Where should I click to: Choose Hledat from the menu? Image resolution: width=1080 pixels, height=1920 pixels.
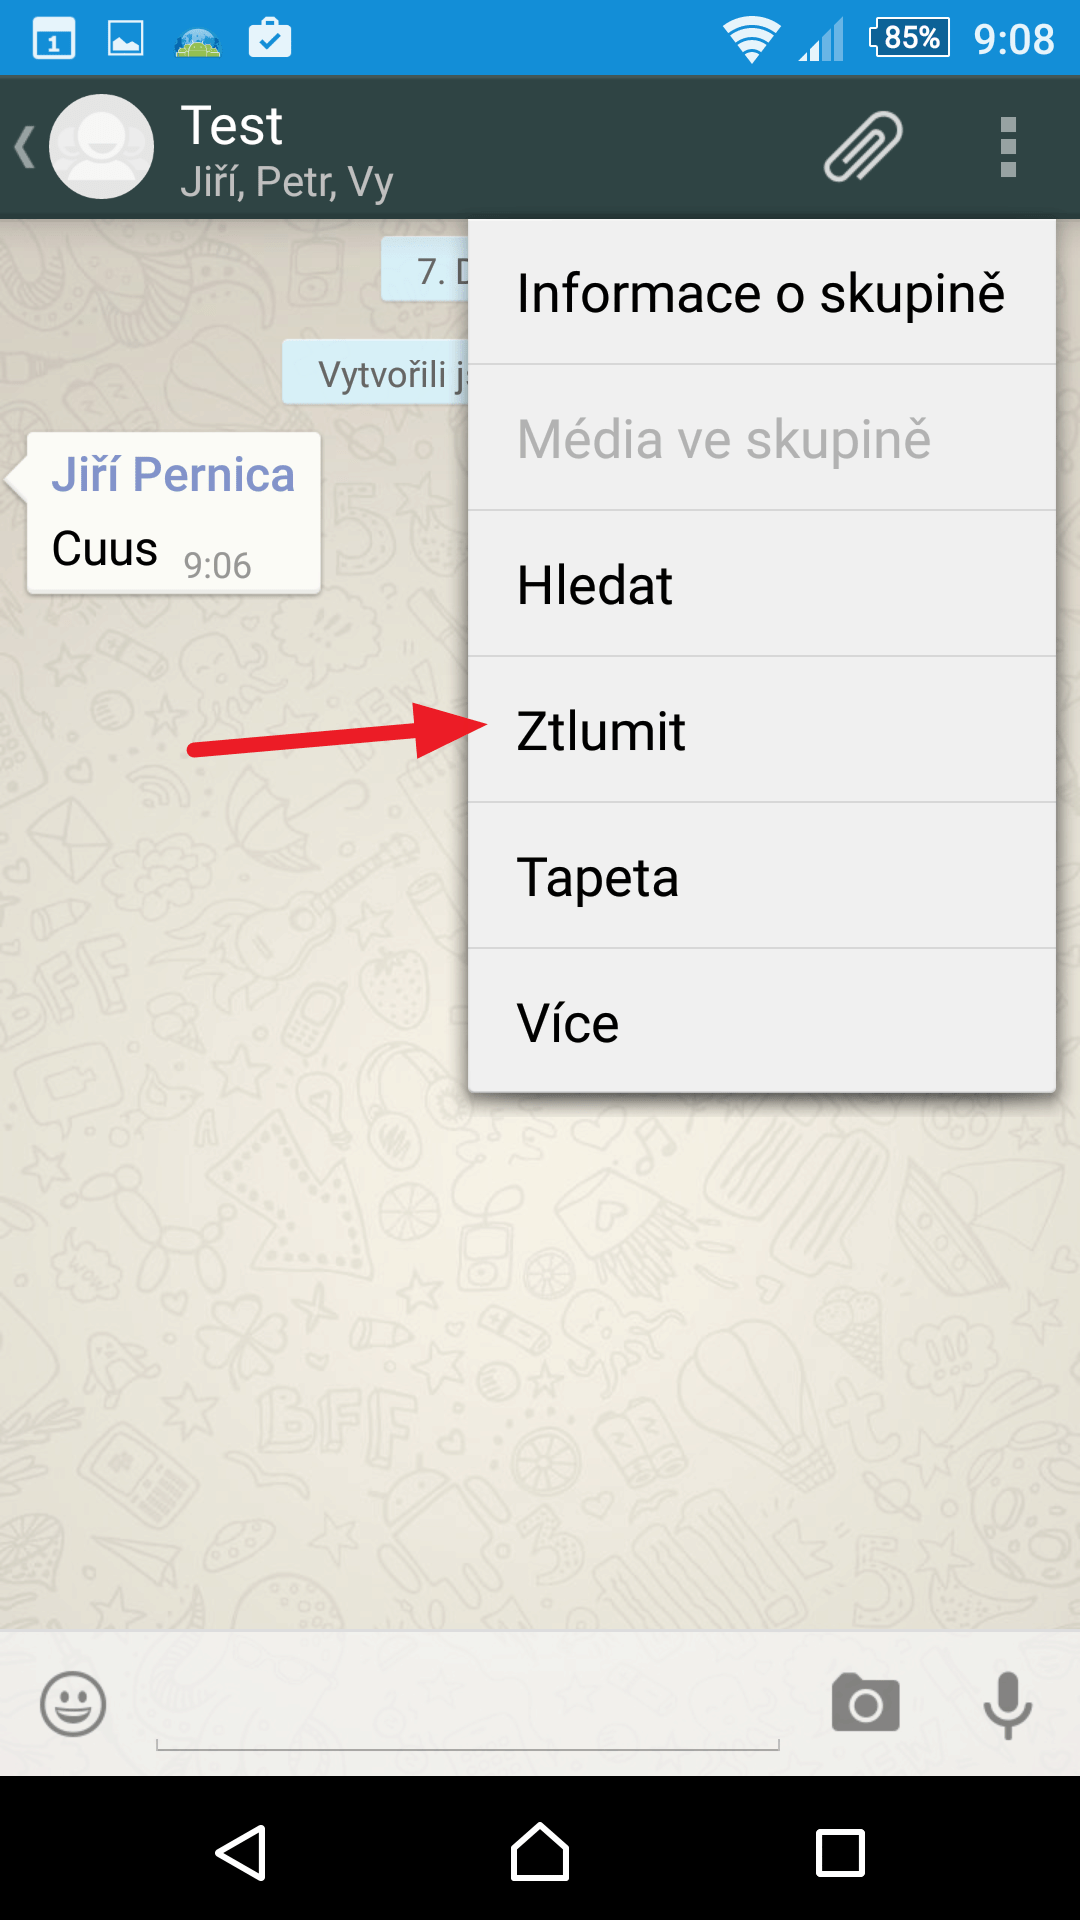tap(762, 584)
